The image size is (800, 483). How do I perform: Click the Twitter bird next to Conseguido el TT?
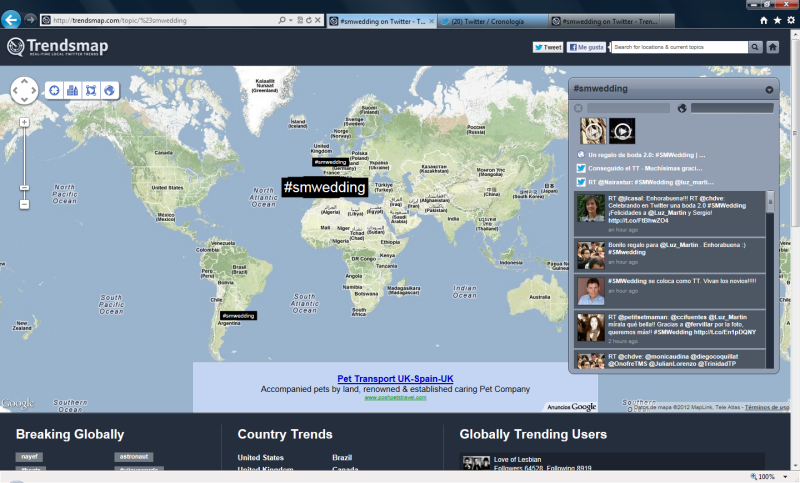tap(581, 168)
